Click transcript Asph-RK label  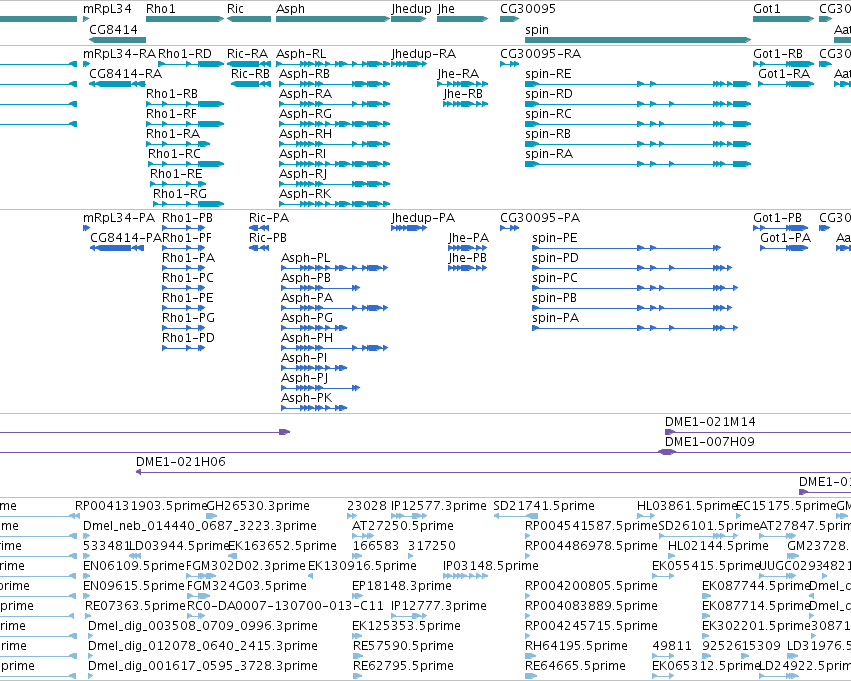pos(305,194)
